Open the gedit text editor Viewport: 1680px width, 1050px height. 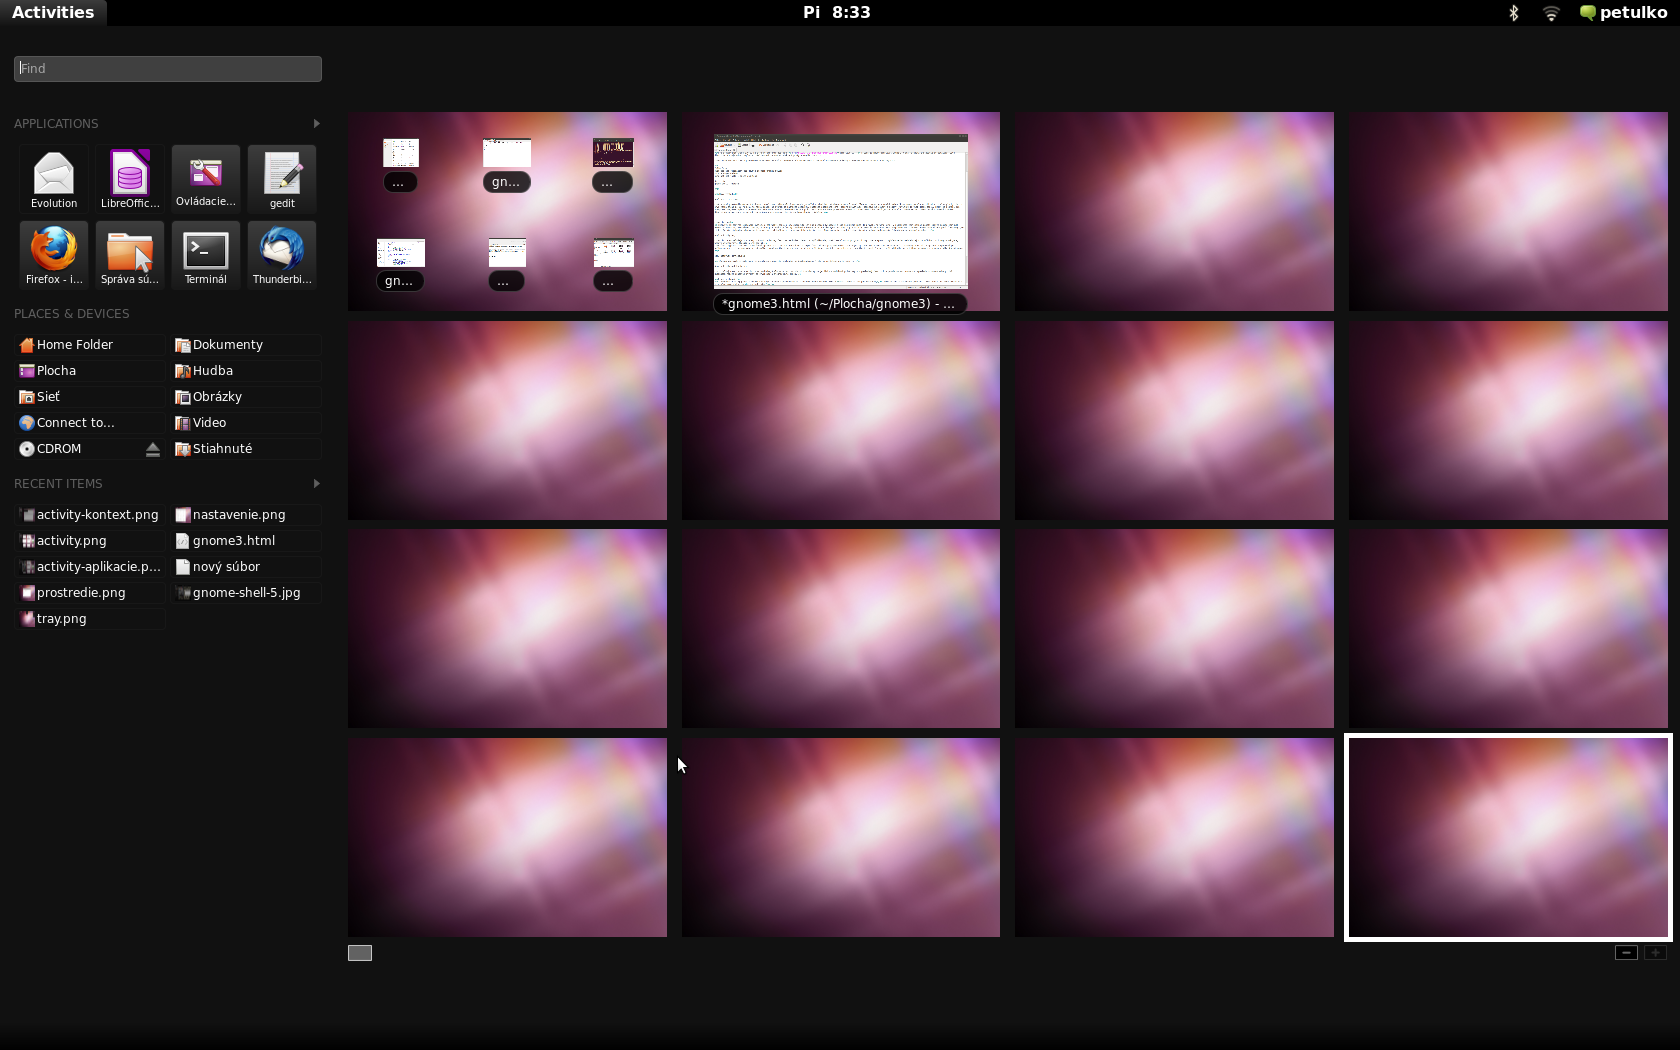(x=282, y=179)
